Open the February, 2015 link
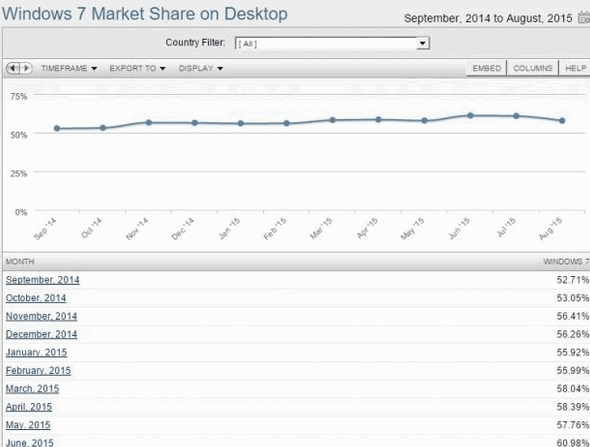Image resolution: width=590 pixels, height=447 pixels. pos(38,371)
